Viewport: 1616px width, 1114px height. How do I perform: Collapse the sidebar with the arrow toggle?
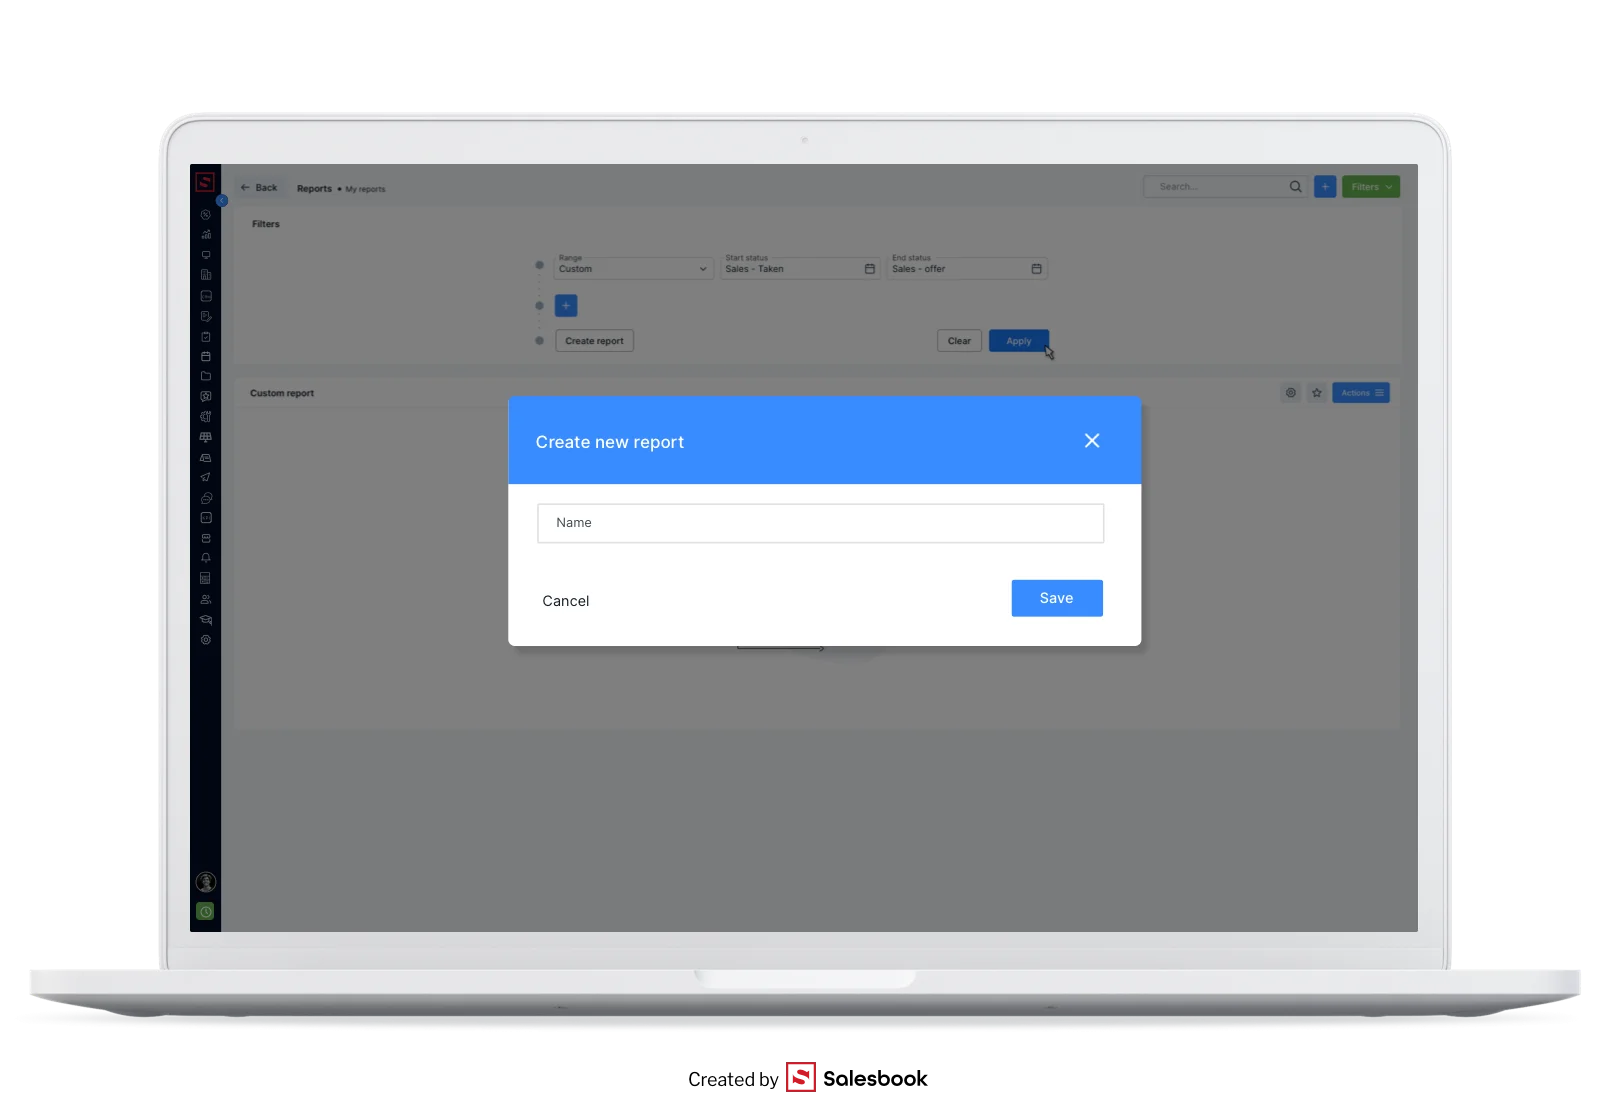(x=222, y=201)
